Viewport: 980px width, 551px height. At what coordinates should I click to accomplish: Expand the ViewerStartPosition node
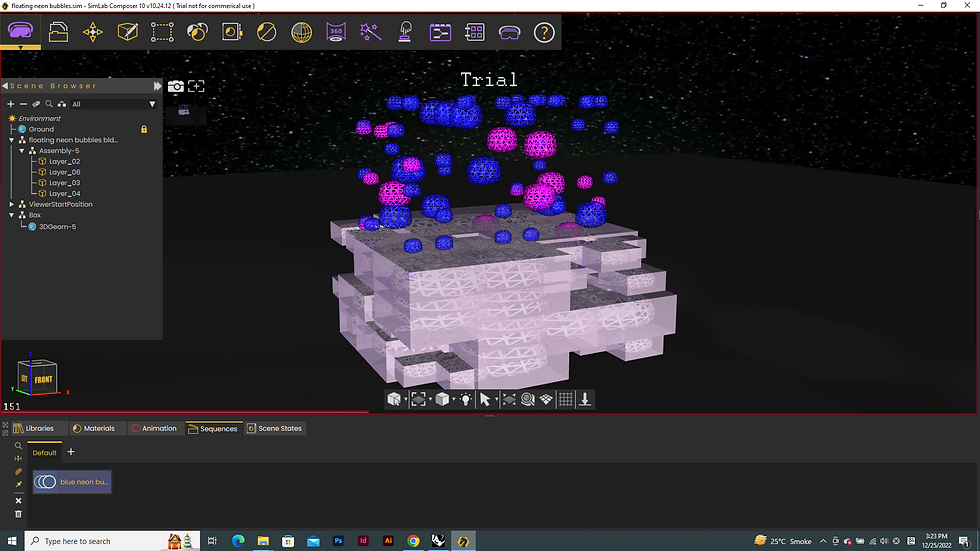click(12, 204)
